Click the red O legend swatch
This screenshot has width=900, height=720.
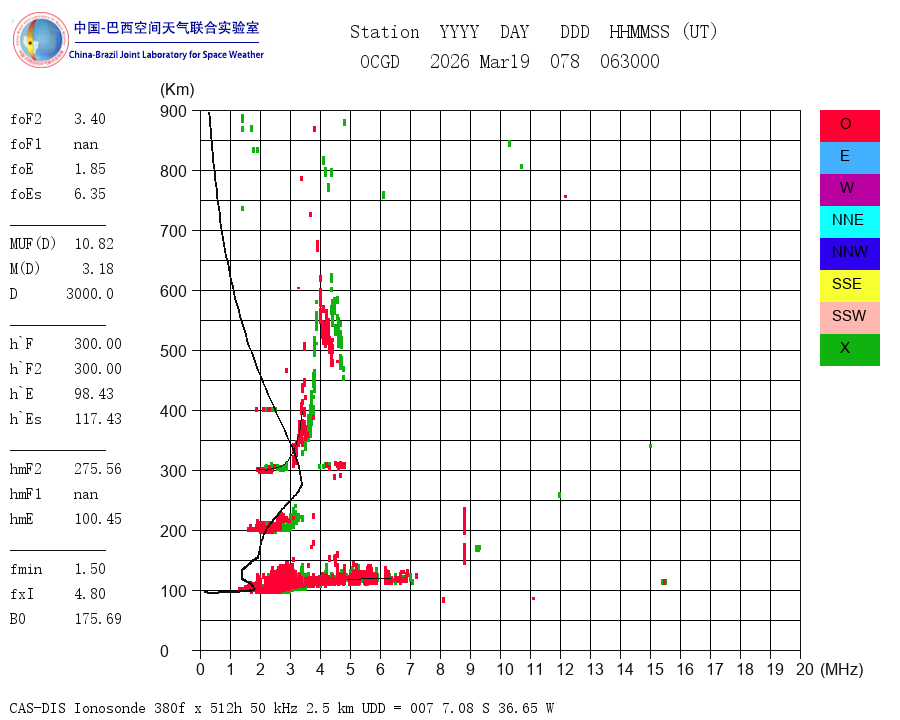pyautogui.click(x=849, y=126)
